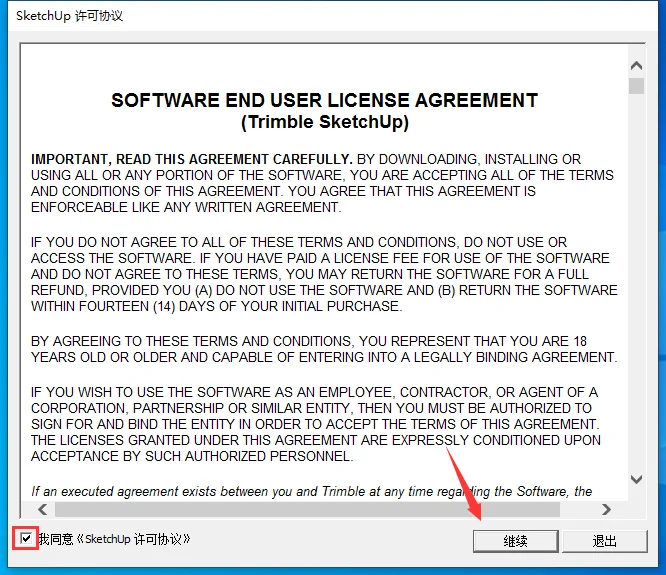The image size is (666, 575).
Task: Click the label 我同意《SketchUp 许可协议》
Action: [114, 539]
